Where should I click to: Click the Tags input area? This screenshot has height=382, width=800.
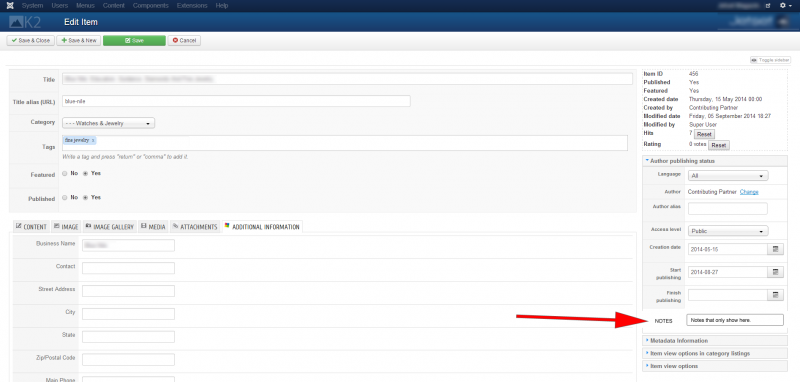tap(345, 143)
